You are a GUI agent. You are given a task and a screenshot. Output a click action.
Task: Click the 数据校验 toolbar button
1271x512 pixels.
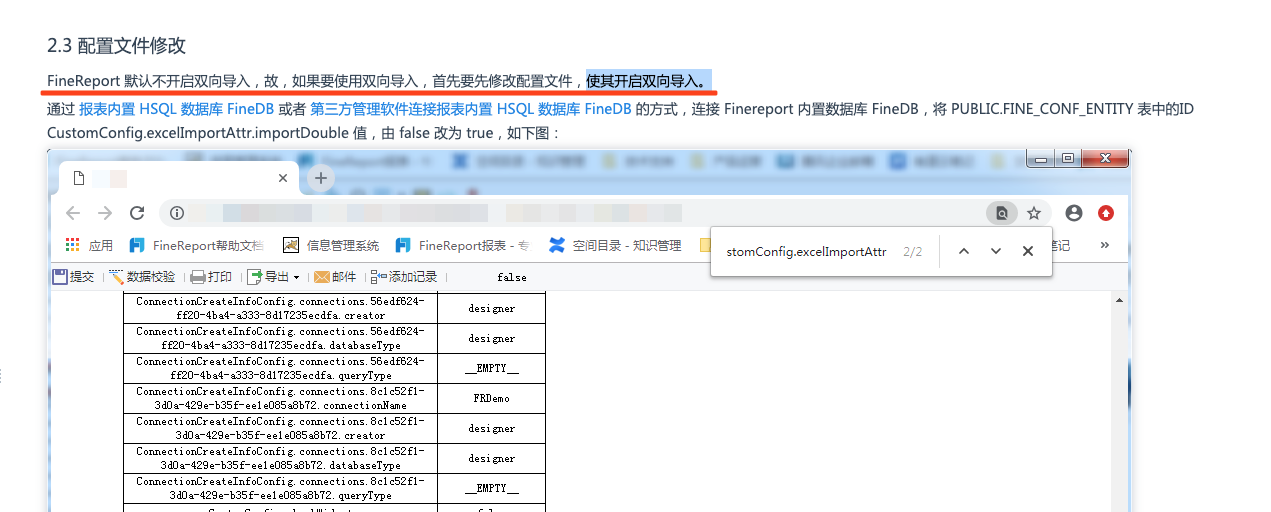142,277
